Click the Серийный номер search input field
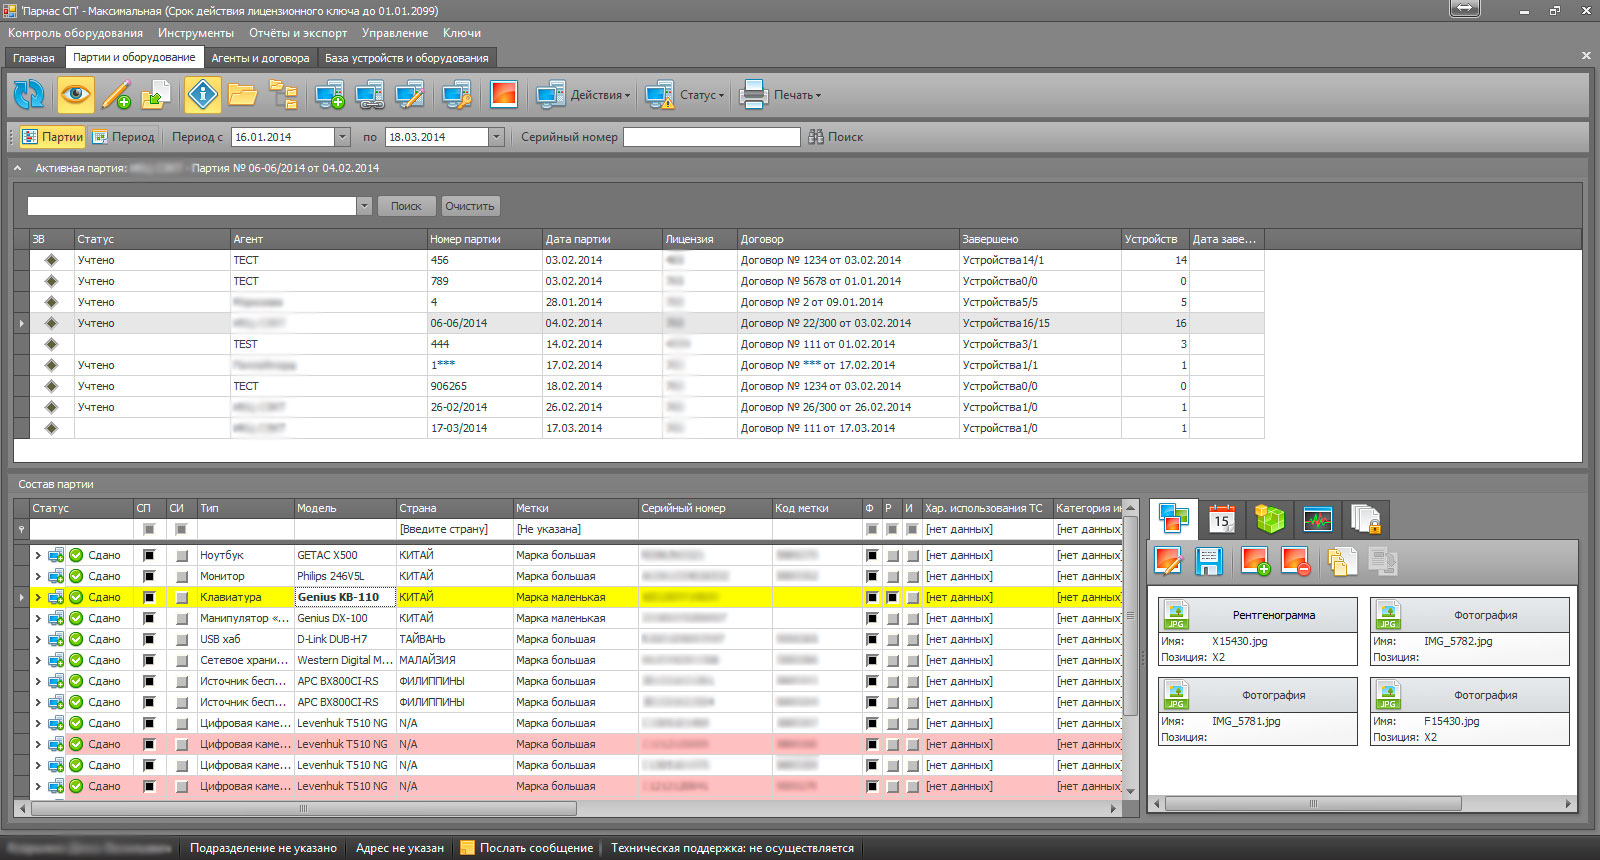This screenshot has height=860, width=1600. pyautogui.click(x=711, y=137)
